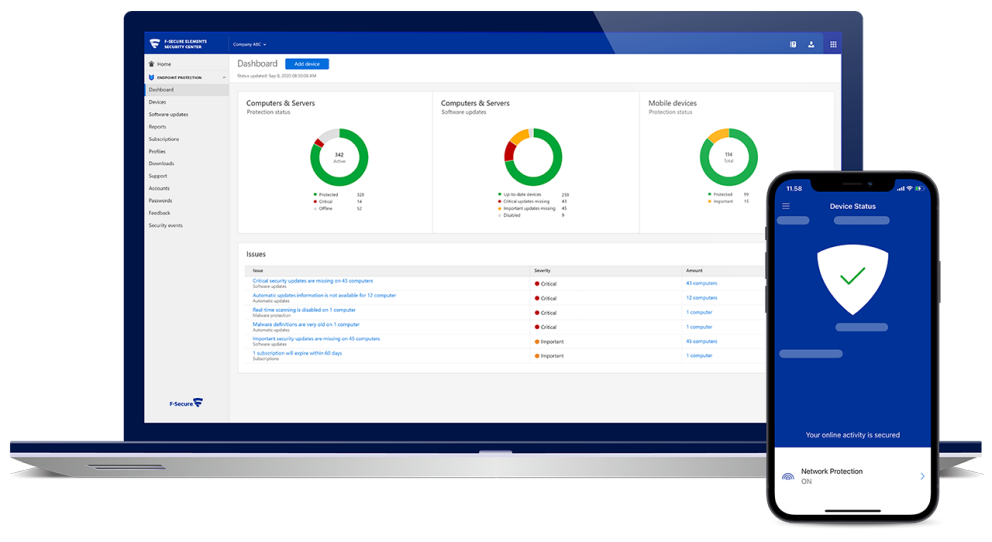Open Network Protection details chevron arrow
Viewport: 992px width, 542px height.
tap(922, 476)
